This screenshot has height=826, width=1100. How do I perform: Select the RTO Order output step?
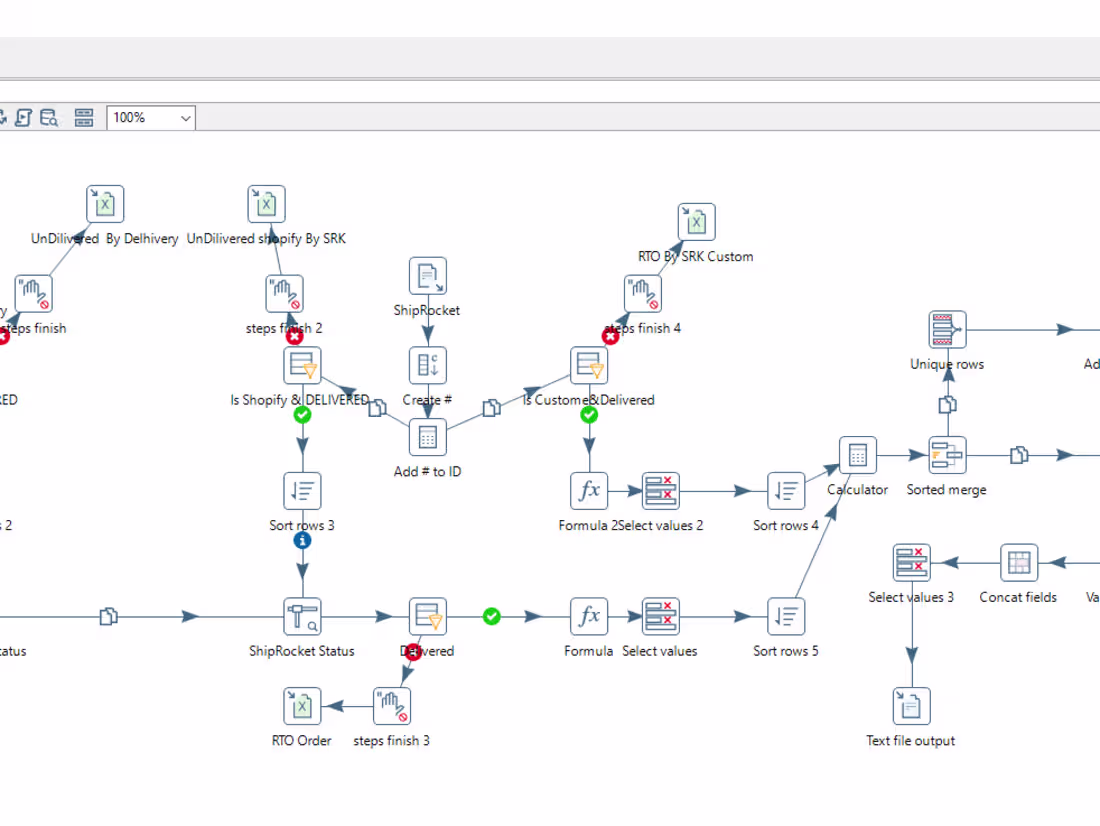[301, 705]
